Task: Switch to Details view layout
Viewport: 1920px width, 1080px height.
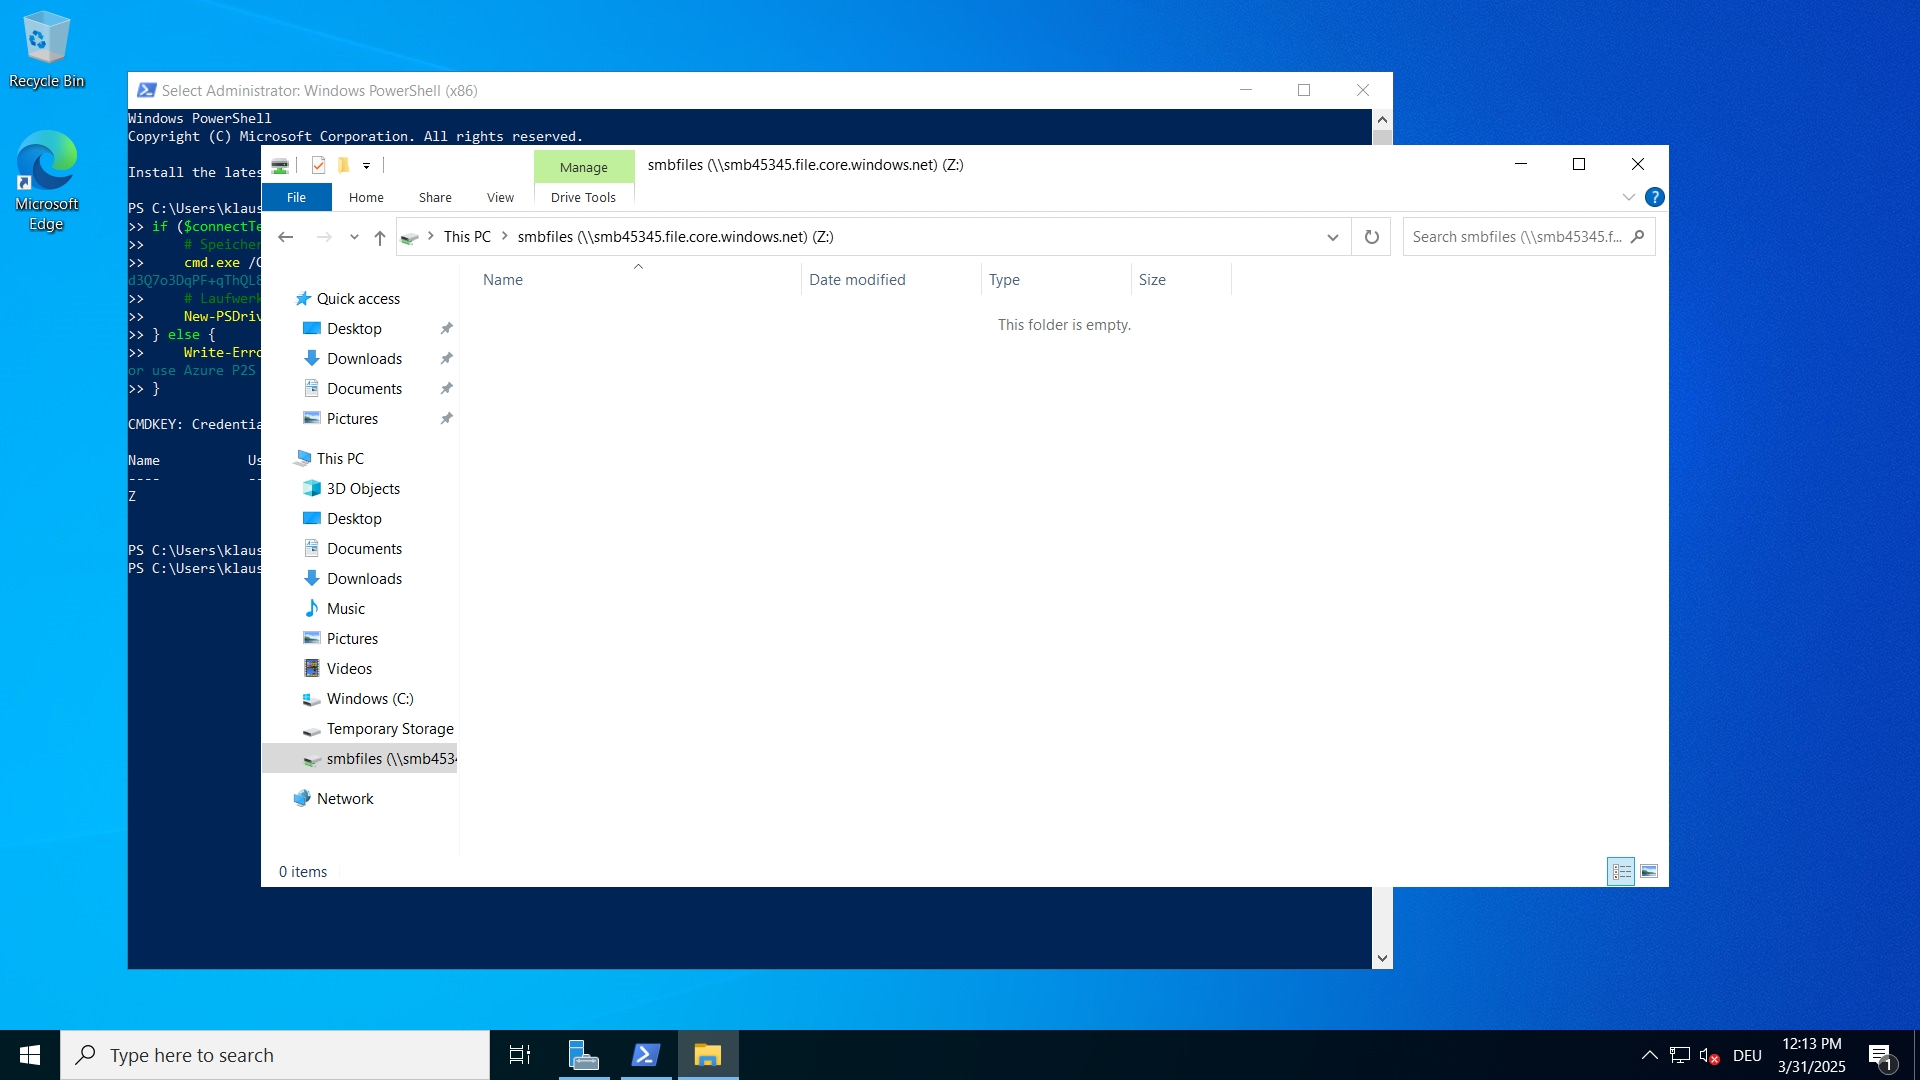Action: (x=1621, y=872)
